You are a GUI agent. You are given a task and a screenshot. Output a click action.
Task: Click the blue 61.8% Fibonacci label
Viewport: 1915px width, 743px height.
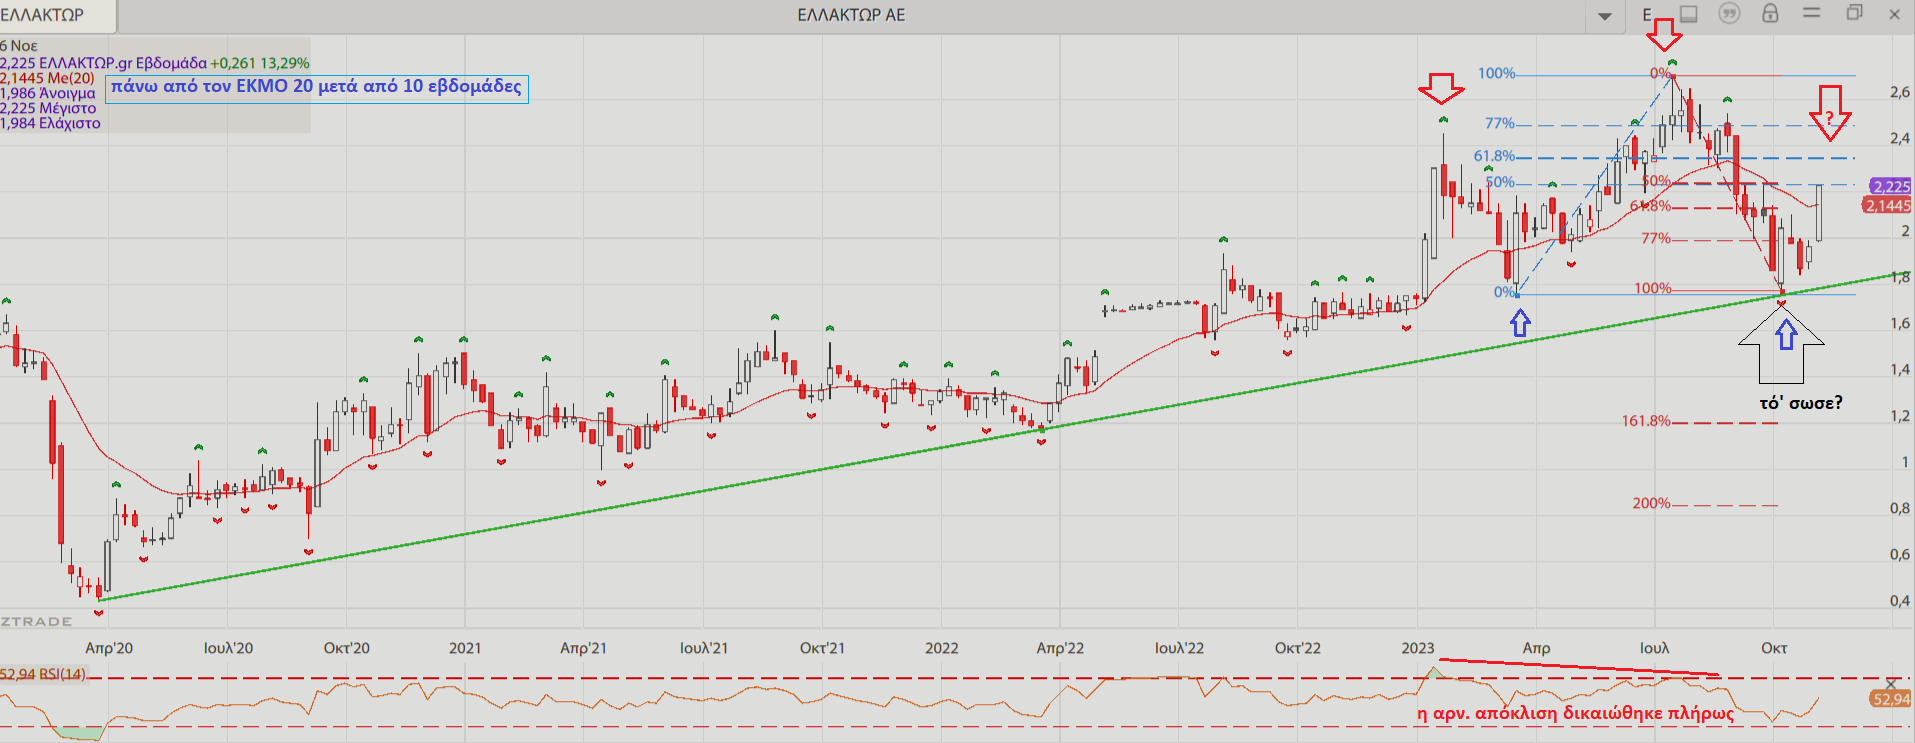[x=1494, y=156]
